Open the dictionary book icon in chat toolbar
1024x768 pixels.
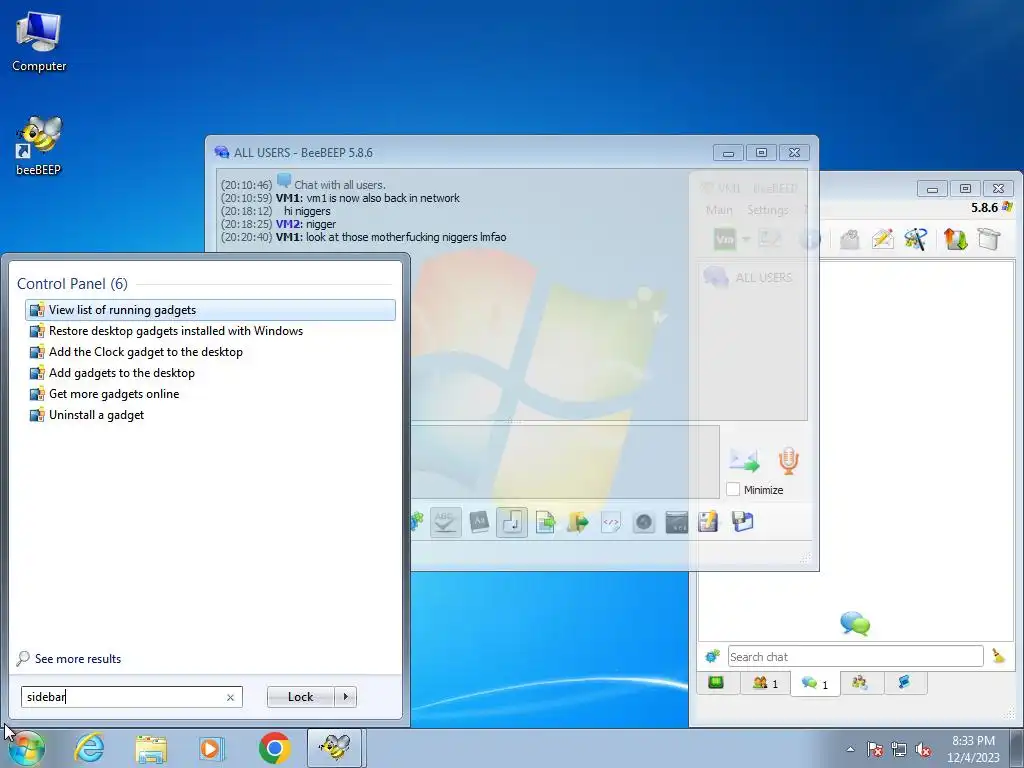click(479, 522)
